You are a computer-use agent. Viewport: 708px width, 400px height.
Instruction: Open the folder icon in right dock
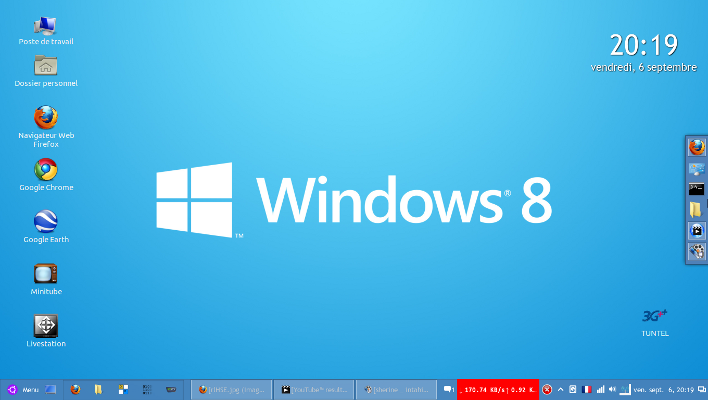(697, 209)
